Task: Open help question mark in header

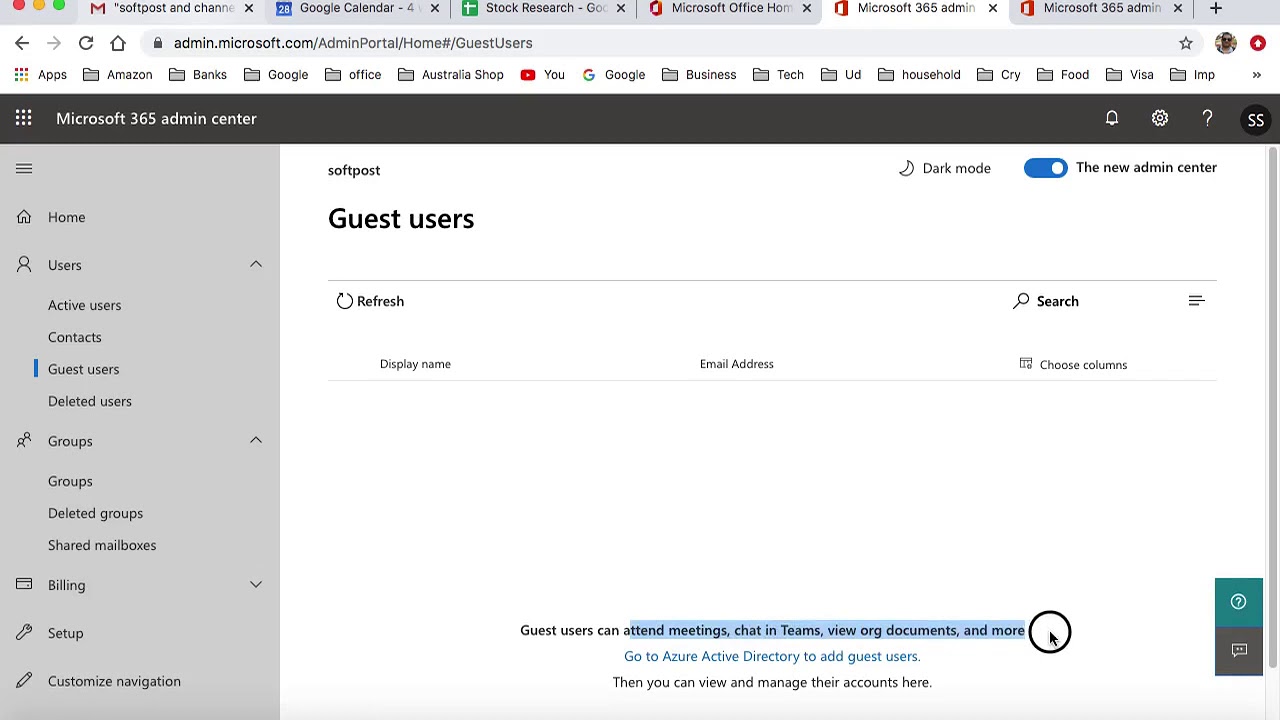Action: [x=1208, y=118]
